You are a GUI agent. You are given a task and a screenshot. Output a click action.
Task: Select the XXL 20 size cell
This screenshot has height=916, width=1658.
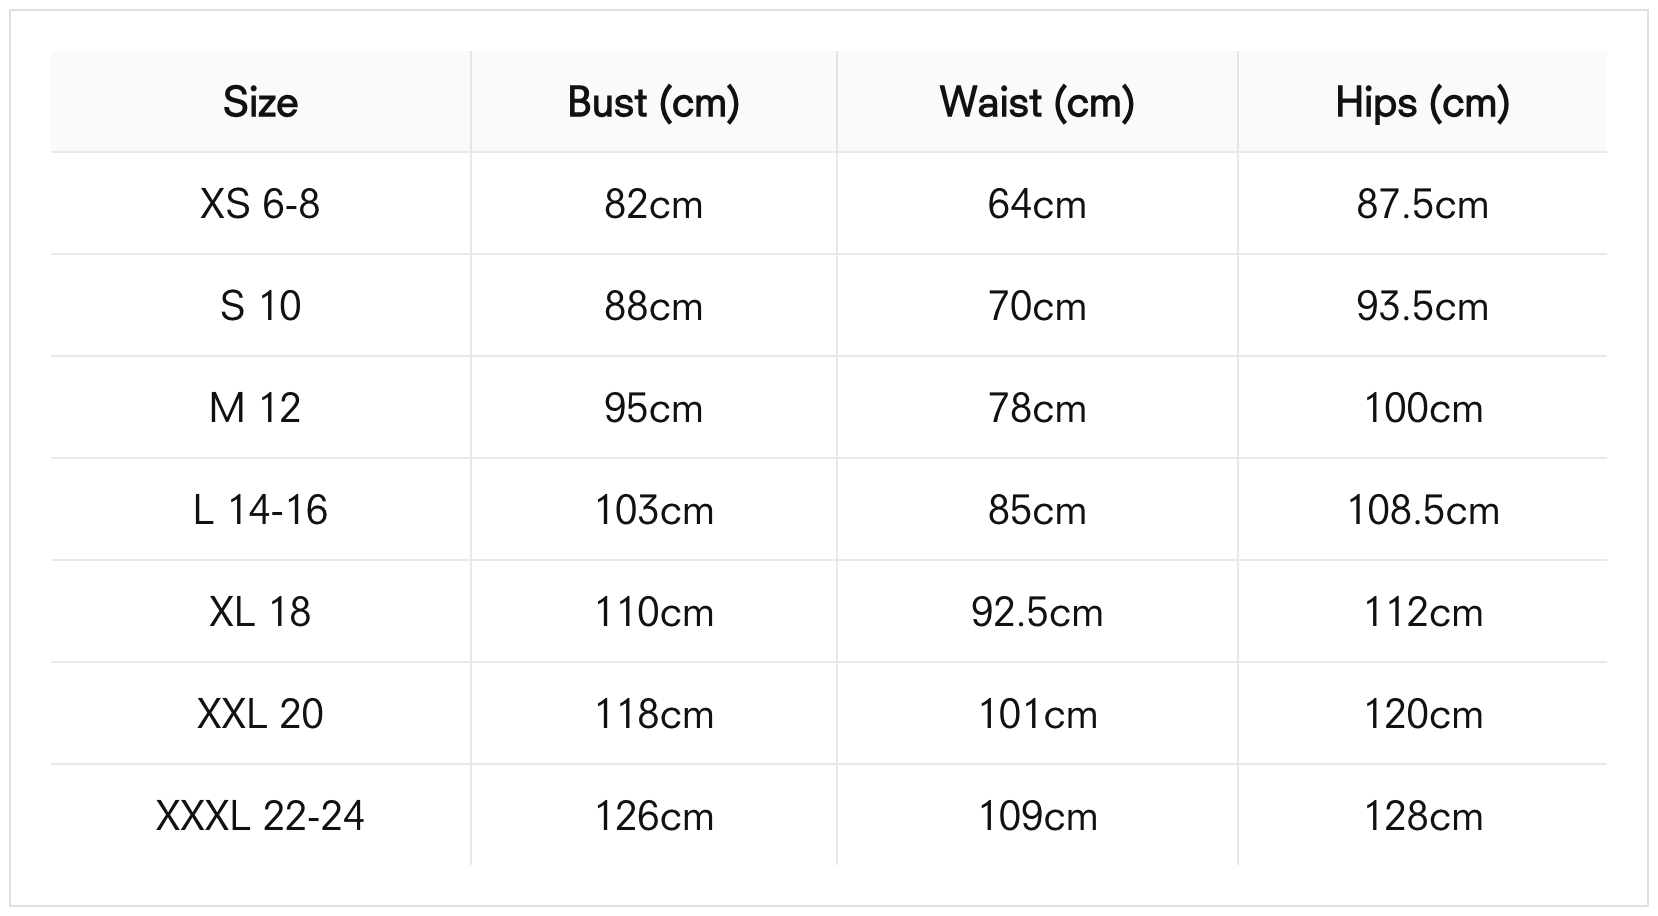(260, 714)
